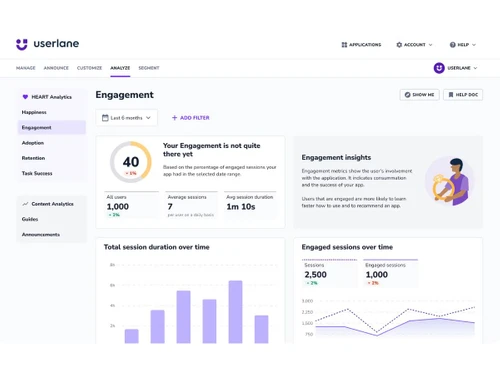Click the calendar icon in date filter
Image resolution: width=500 pixels, height=375 pixels.
tap(105, 118)
